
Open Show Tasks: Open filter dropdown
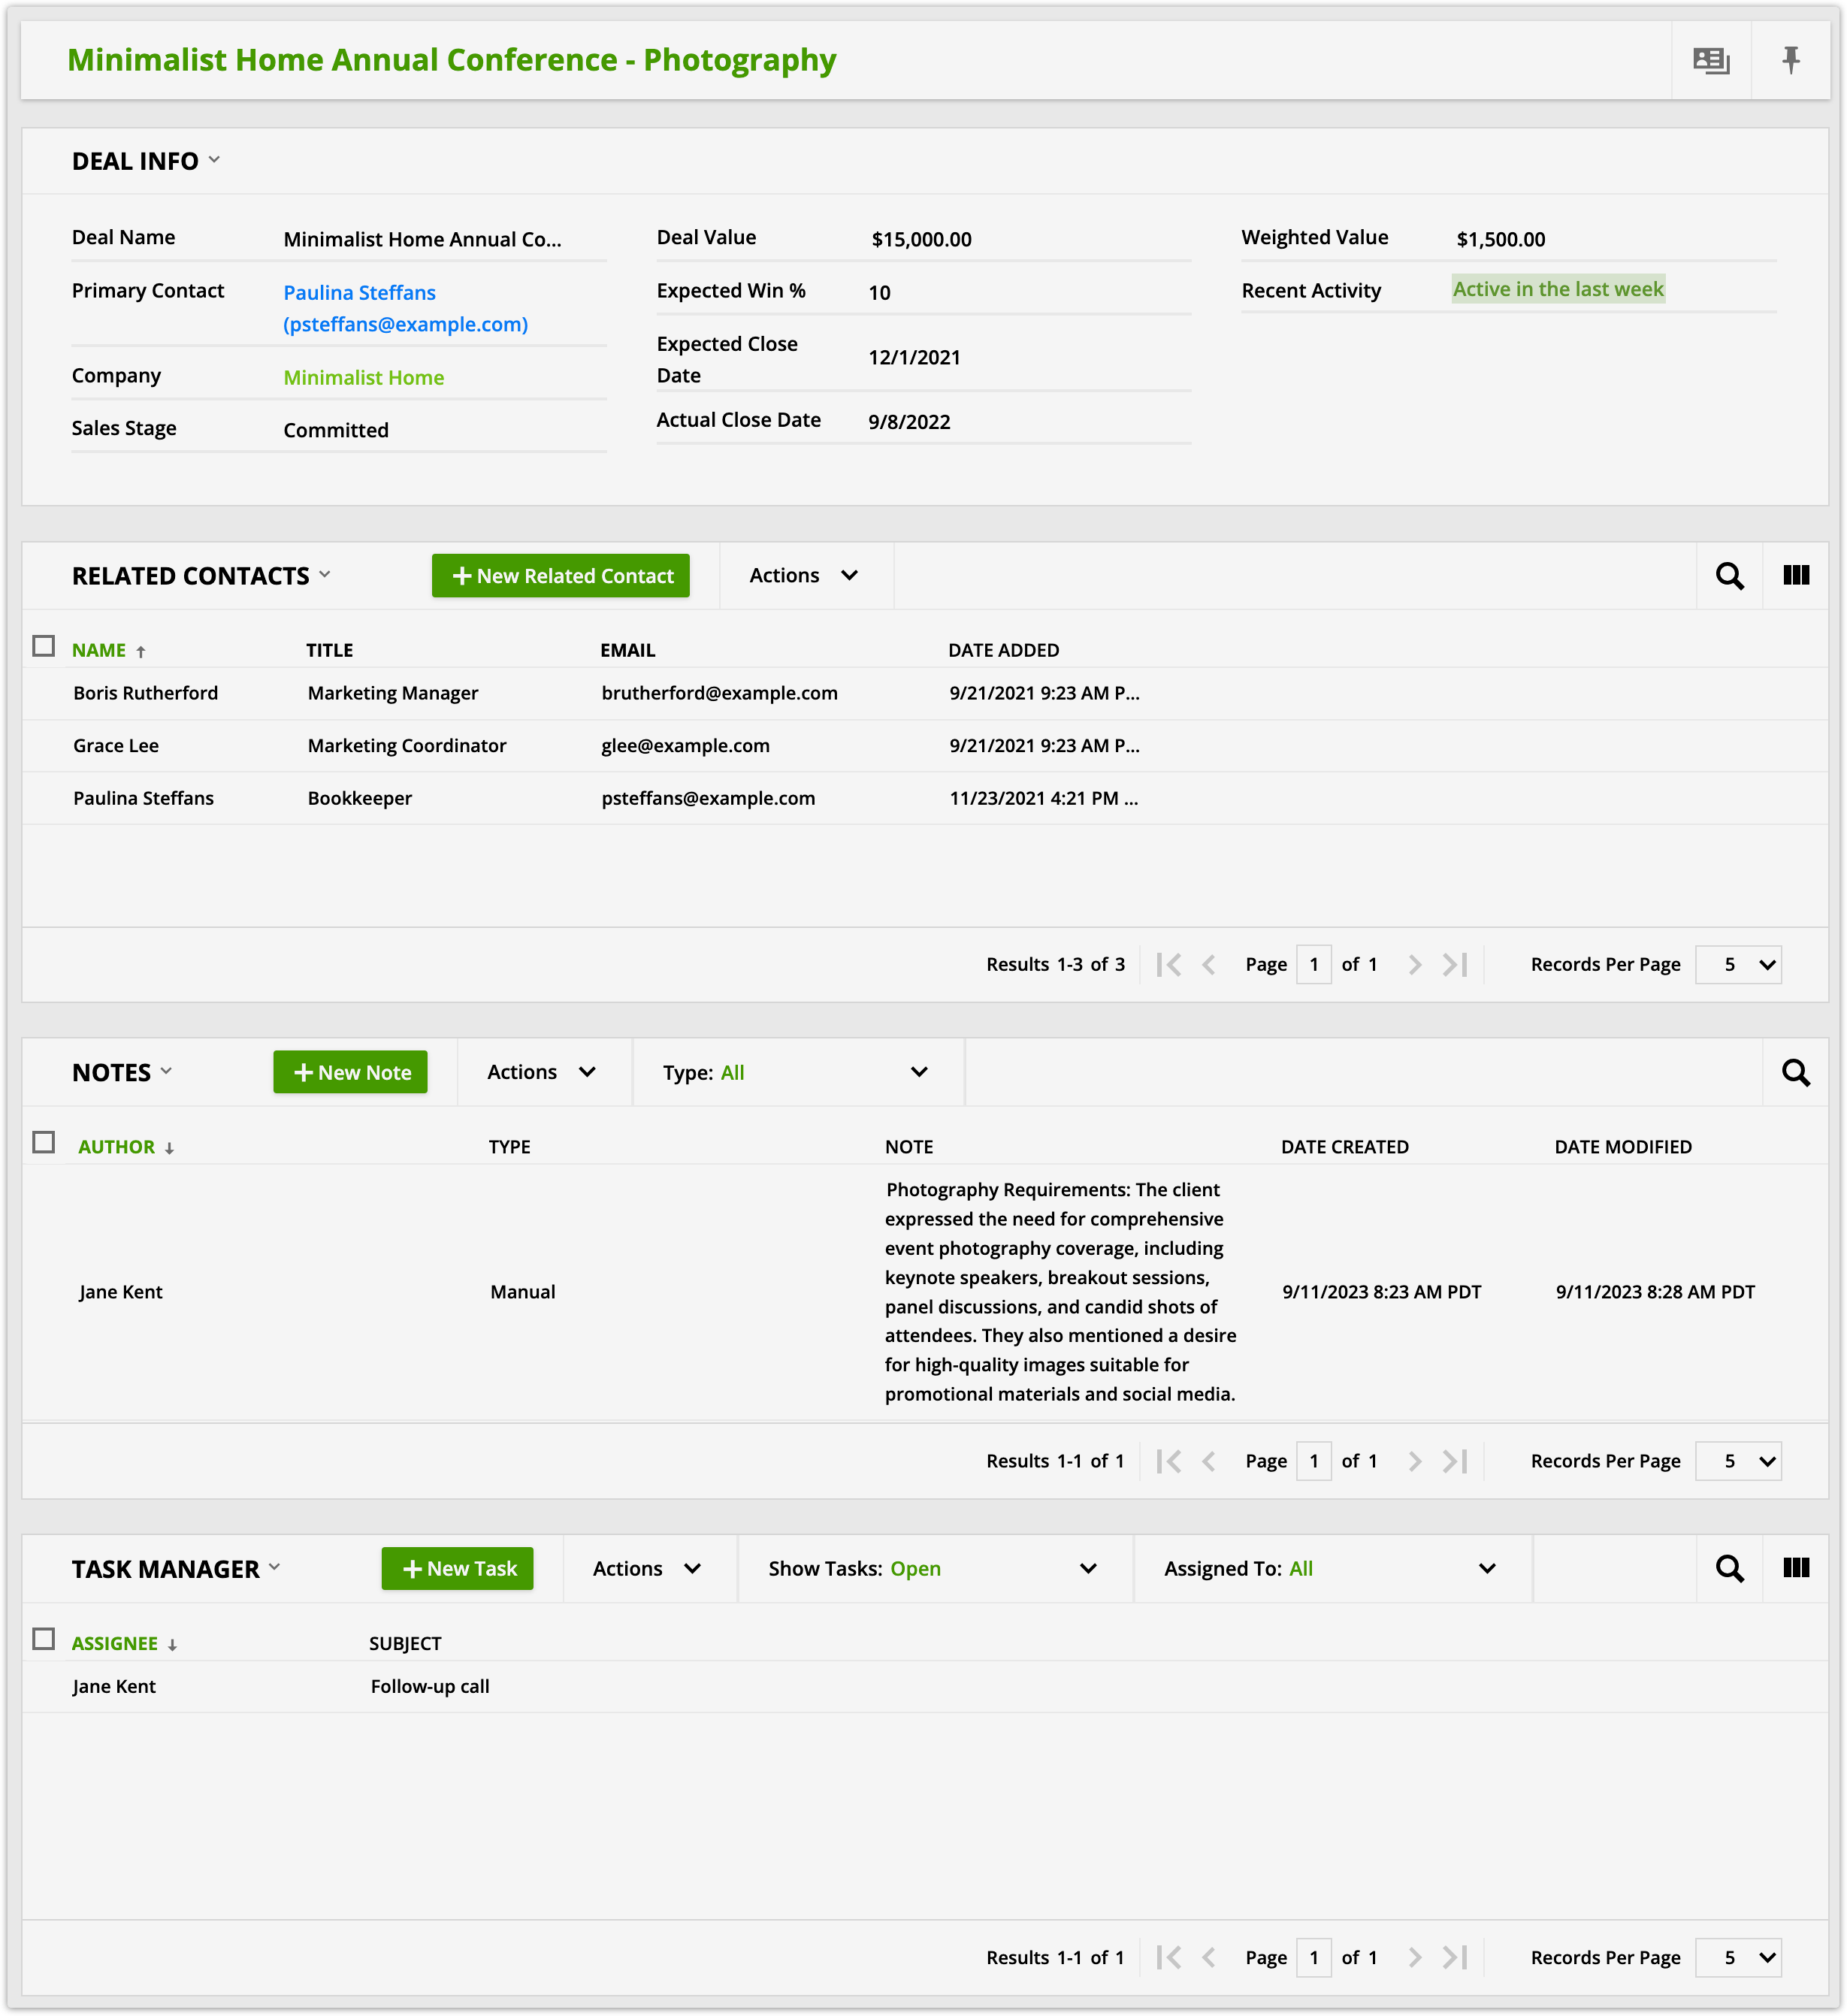click(x=934, y=1568)
